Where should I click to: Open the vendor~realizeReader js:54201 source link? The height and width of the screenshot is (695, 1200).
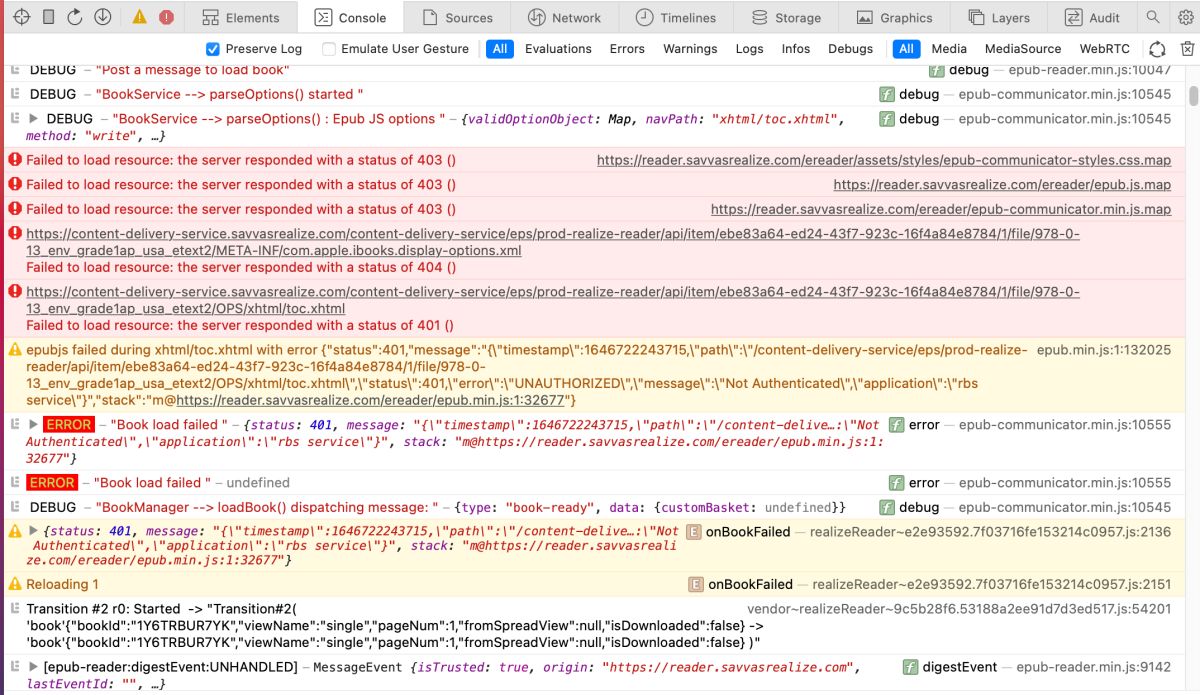(x=959, y=608)
